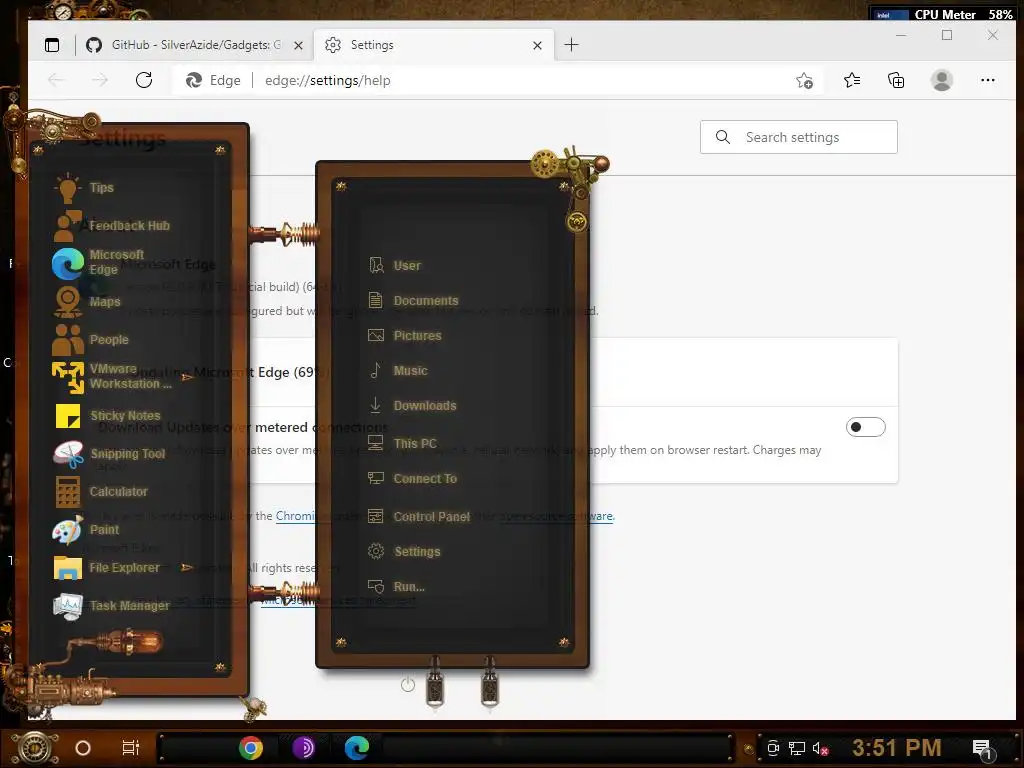The width and height of the screenshot is (1024, 768).
Task: Open Control Panel
Action: click(x=419, y=517)
